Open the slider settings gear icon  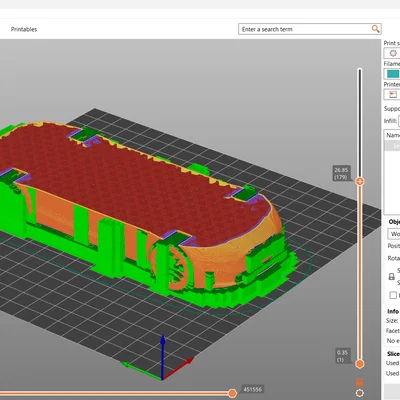pos(360,393)
